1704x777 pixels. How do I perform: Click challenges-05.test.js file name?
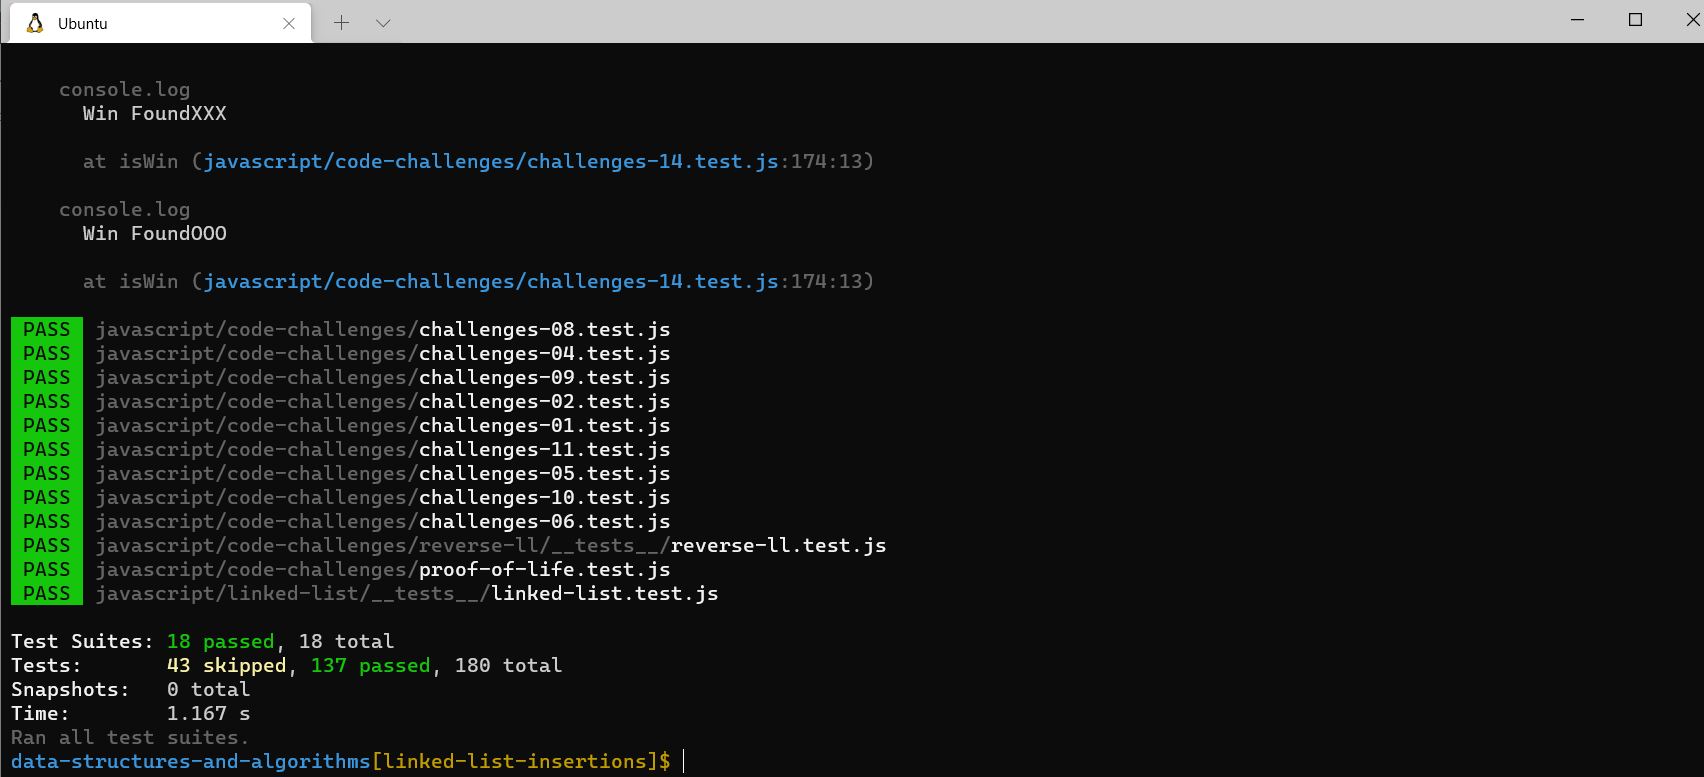[x=544, y=473]
